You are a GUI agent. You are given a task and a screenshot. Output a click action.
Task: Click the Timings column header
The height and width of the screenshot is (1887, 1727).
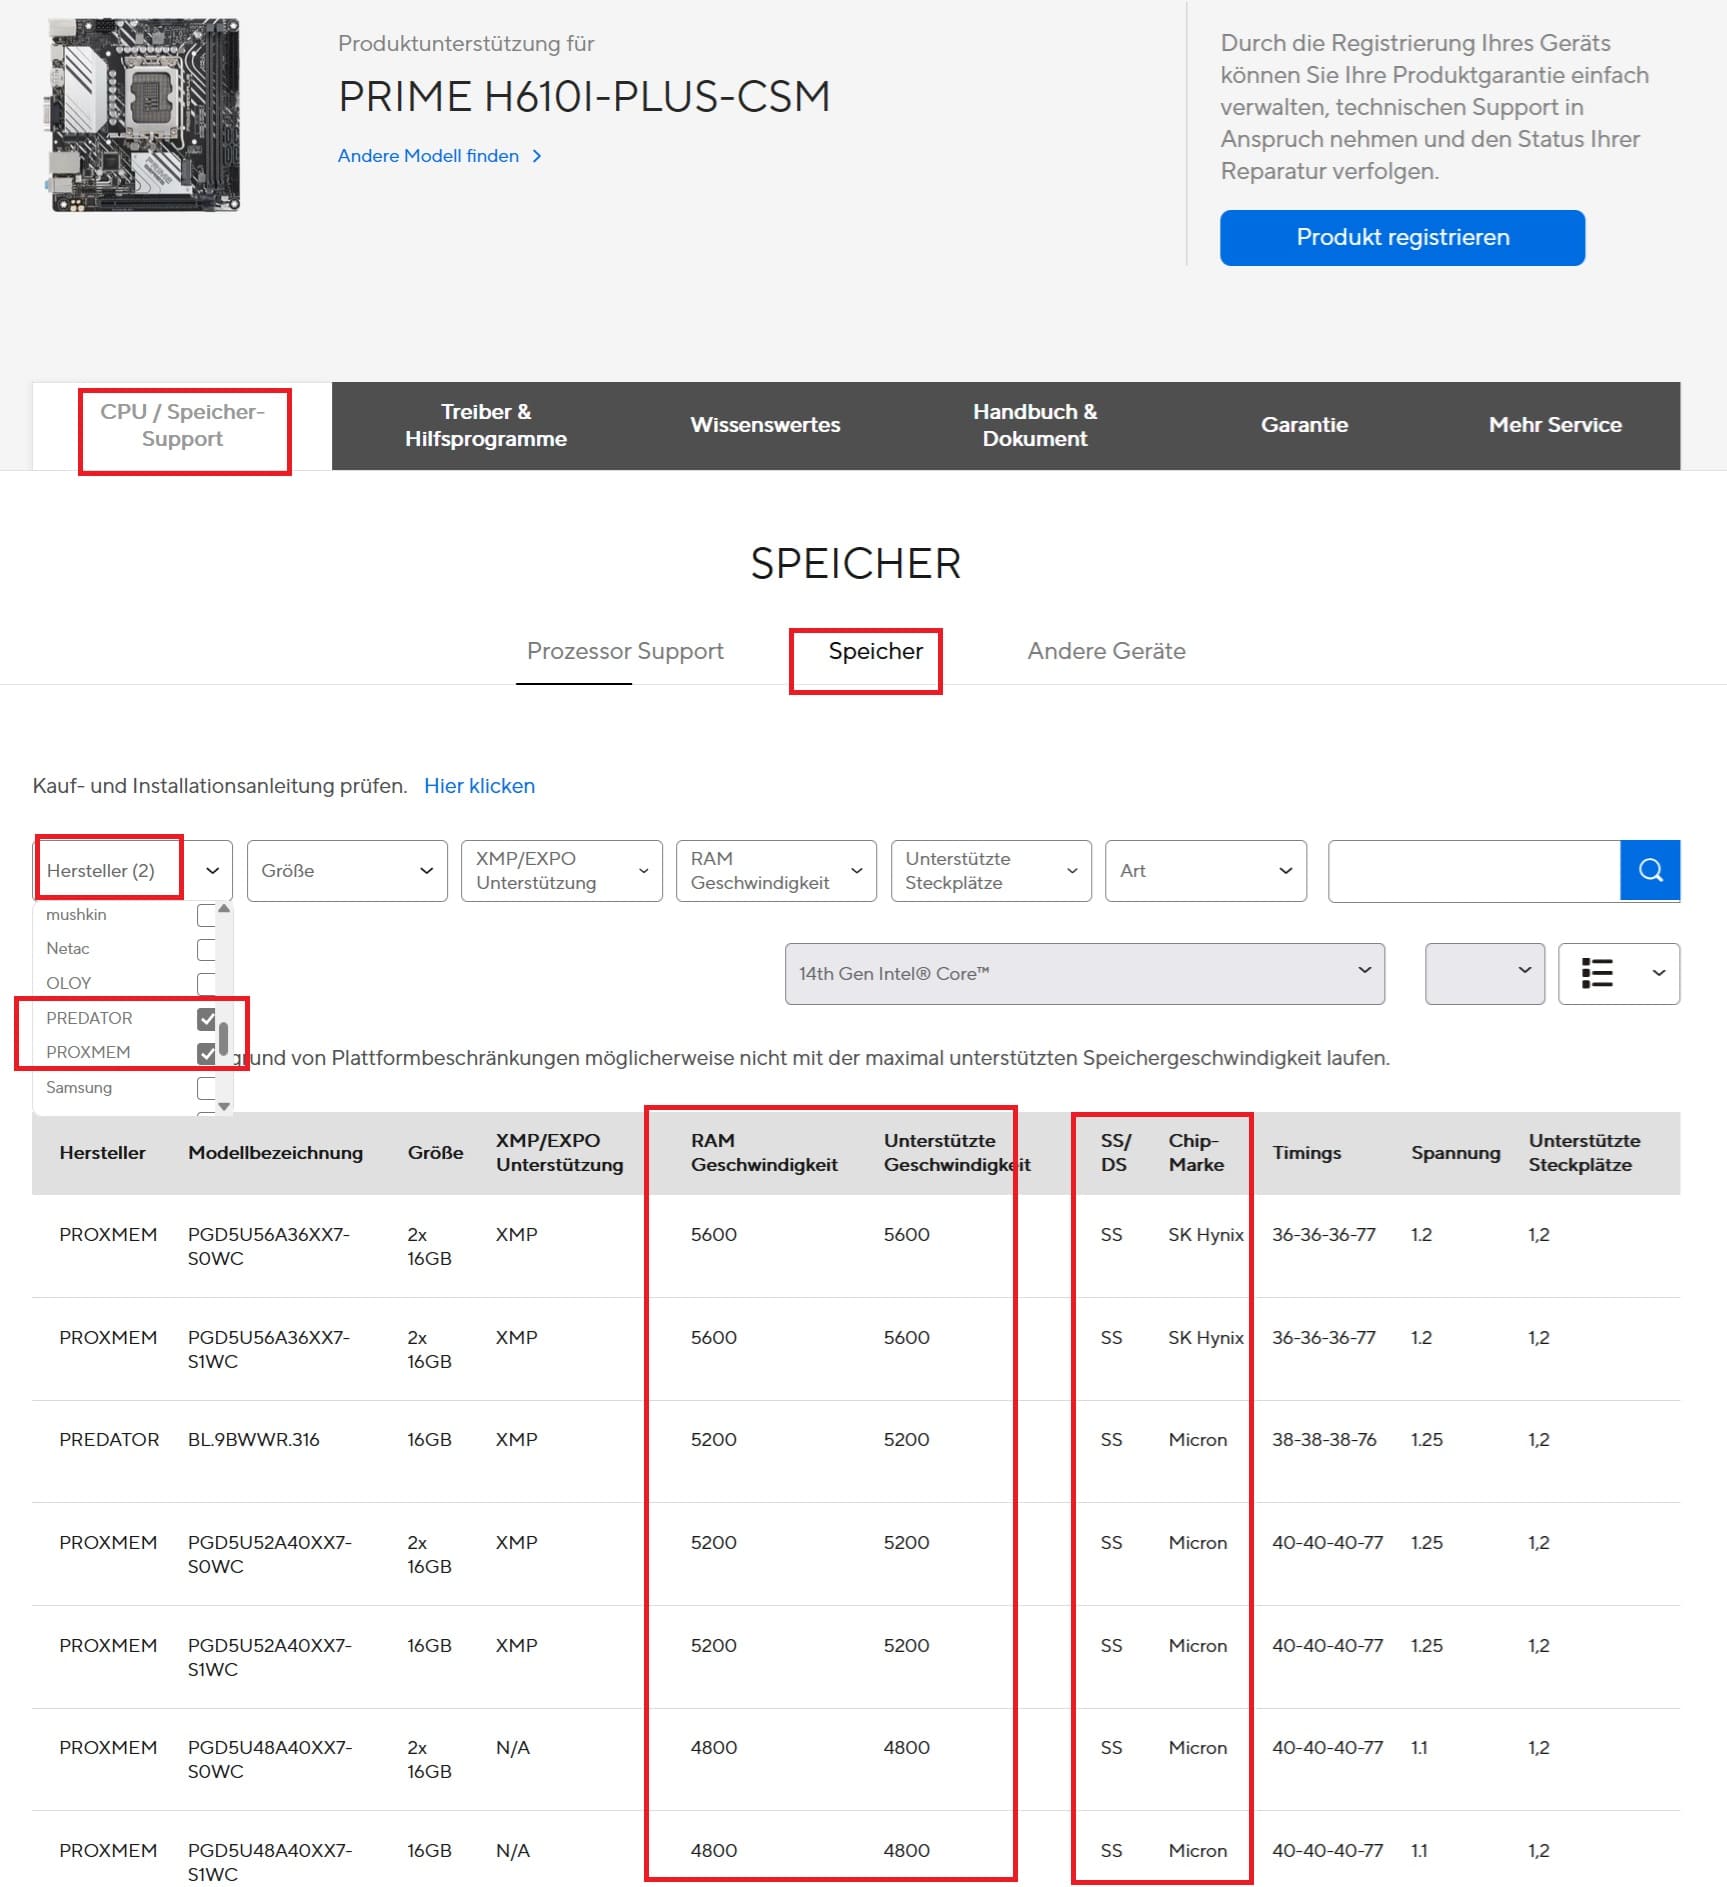click(x=1306, y=1153)
